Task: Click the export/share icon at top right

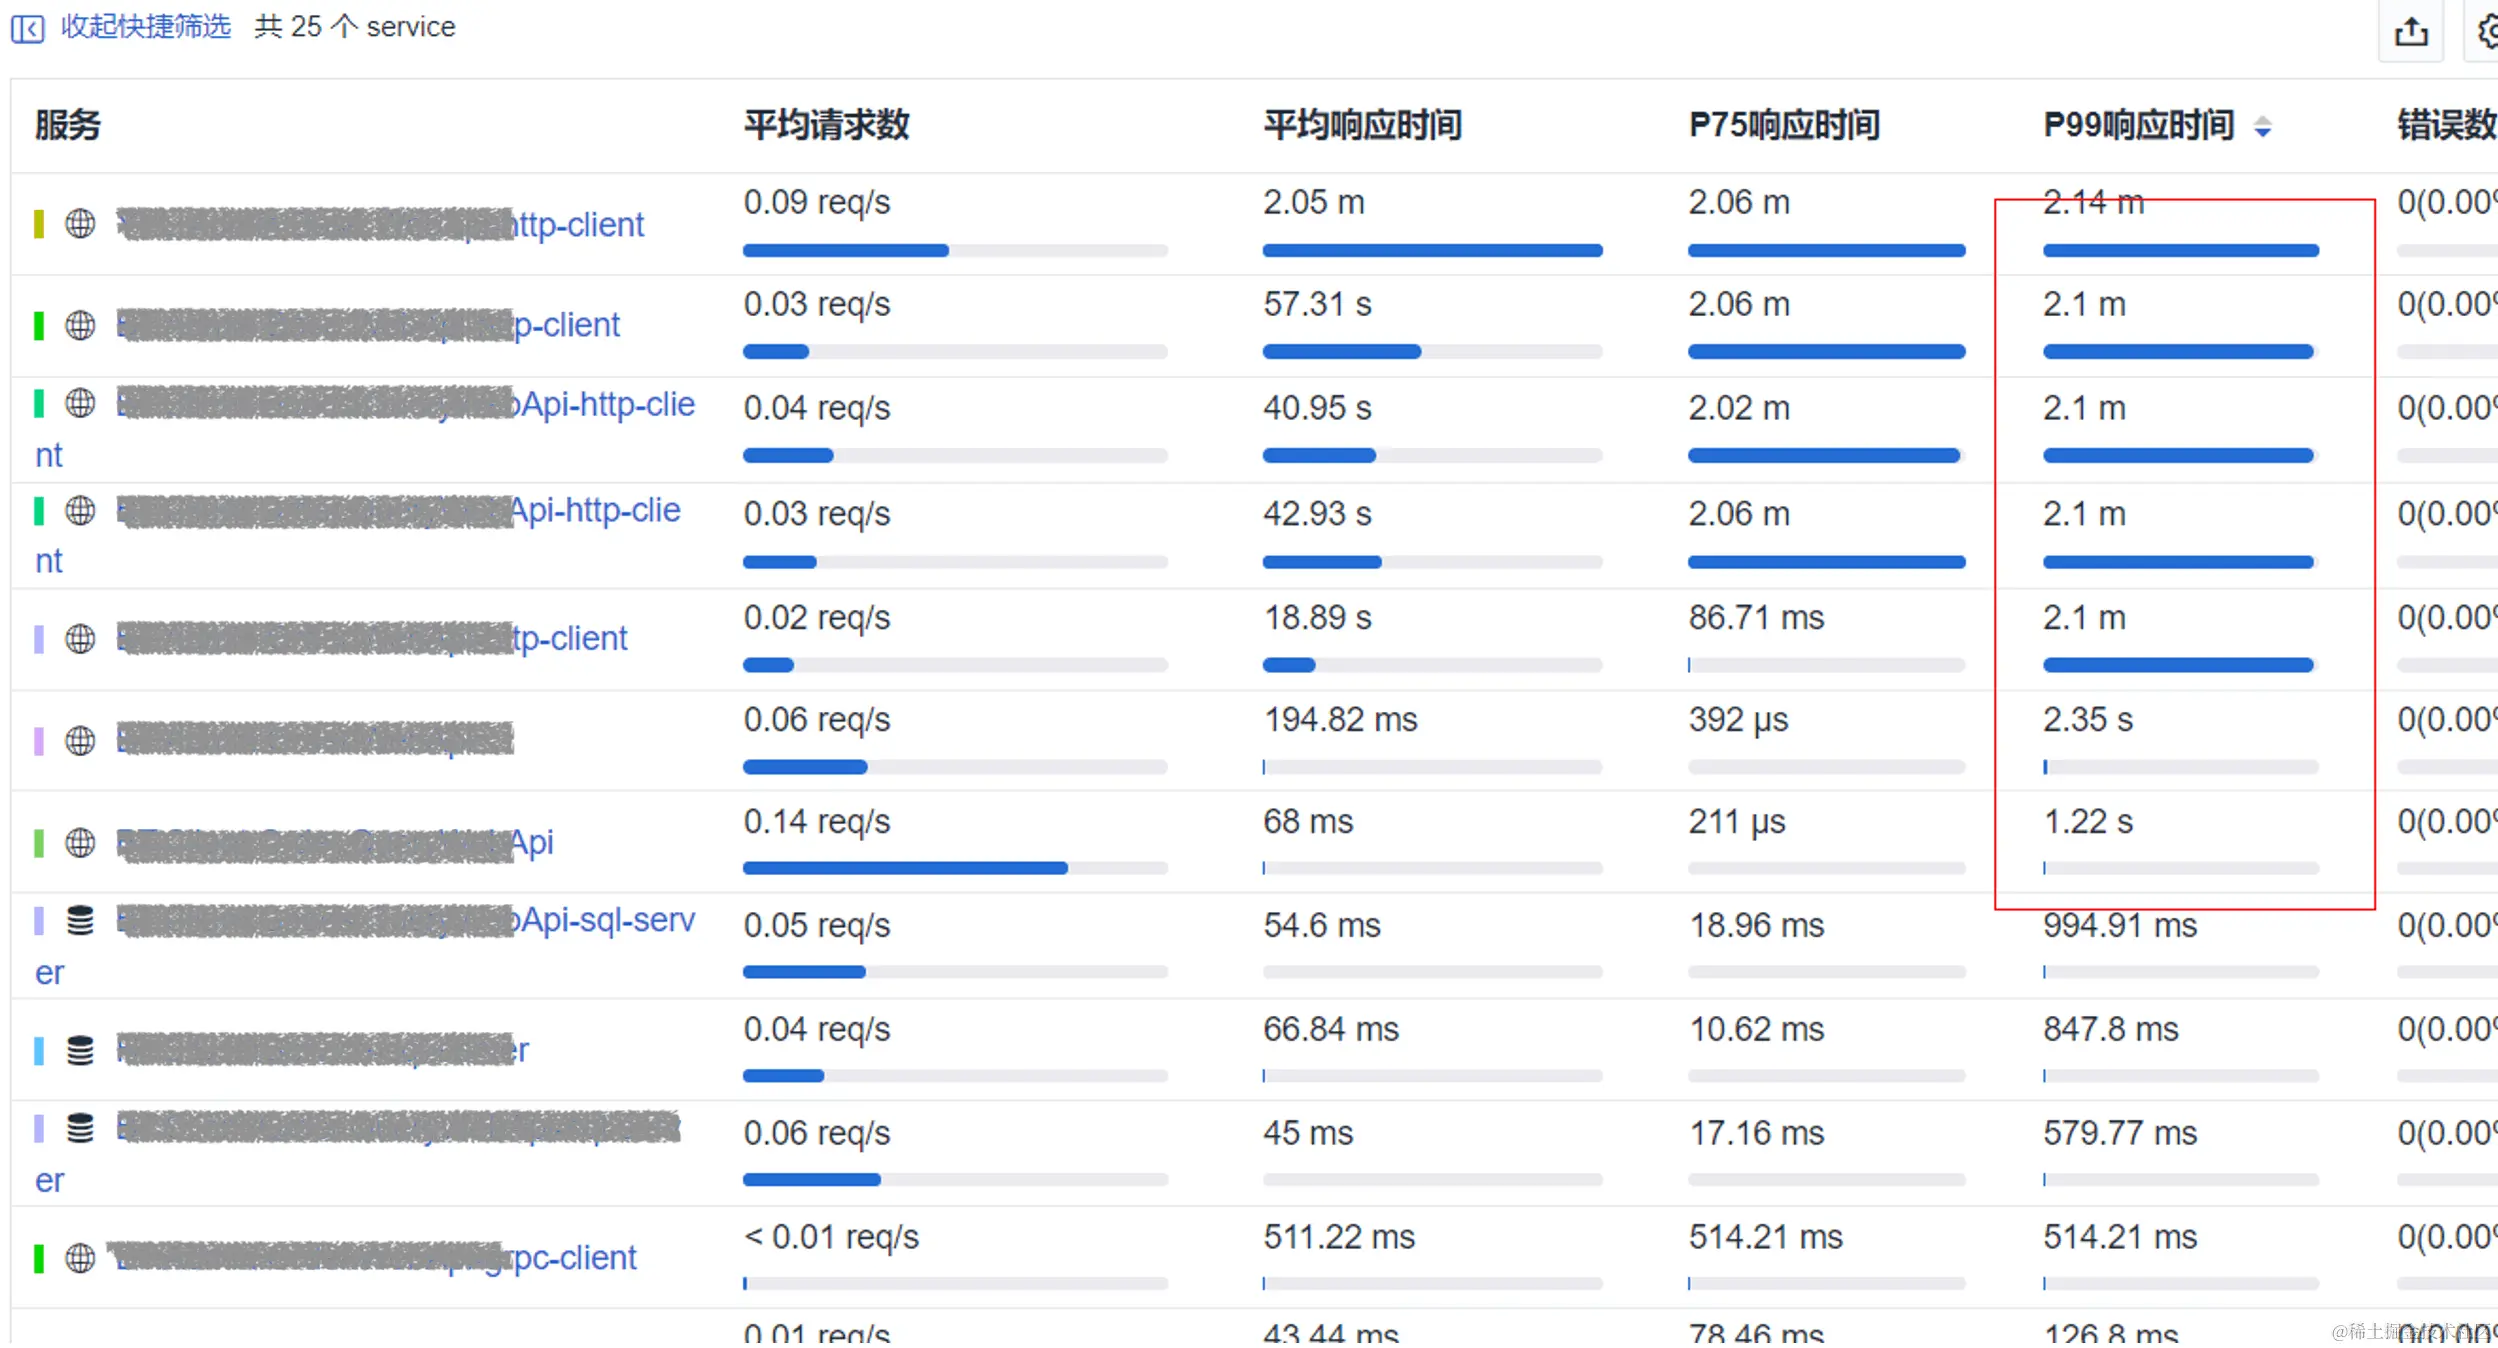Action: pos(2410,32)
